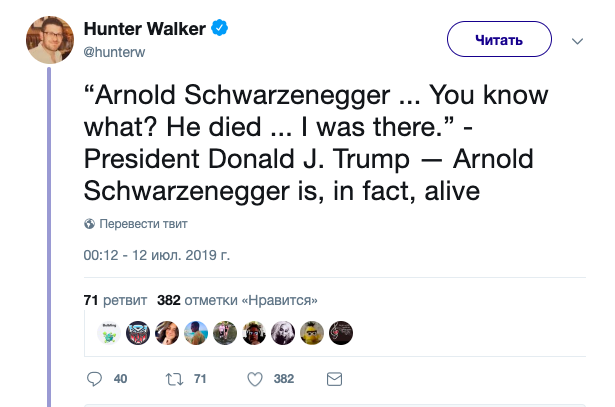Click the tweet text about Arnold Schwarzenegger

(x=316, y=143)
